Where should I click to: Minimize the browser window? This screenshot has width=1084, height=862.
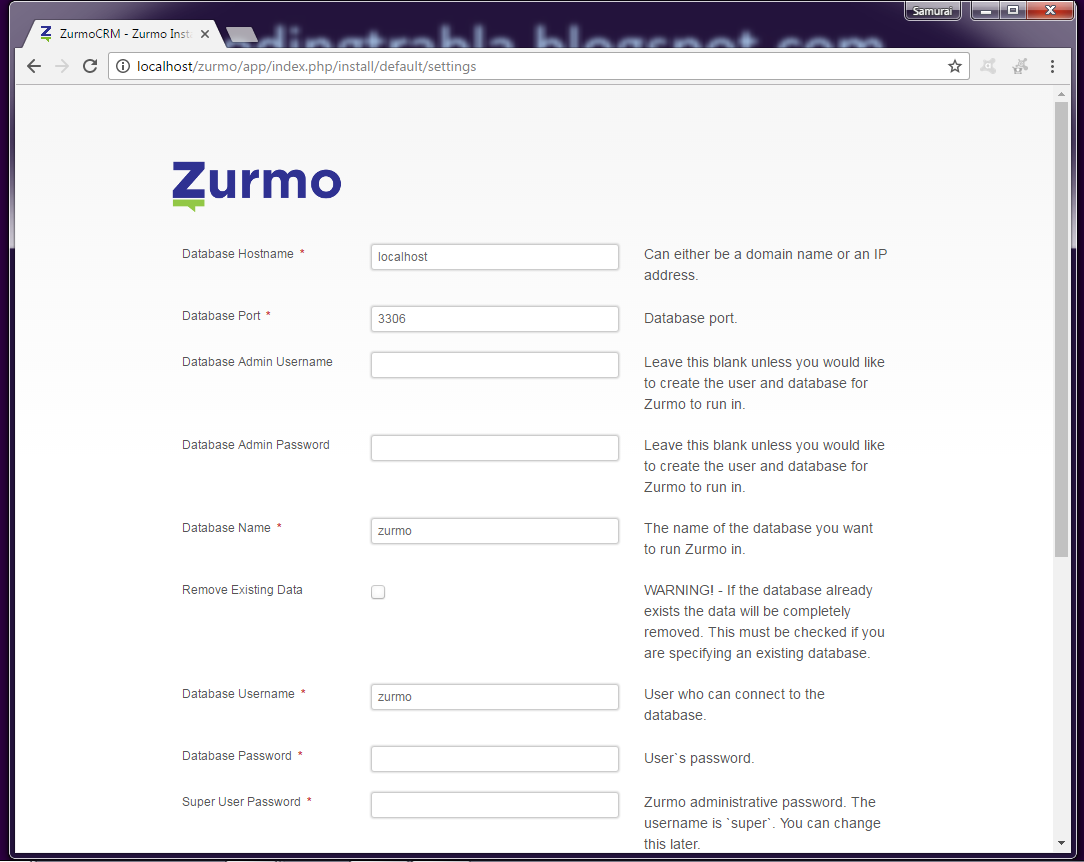(x=986, y=10)
